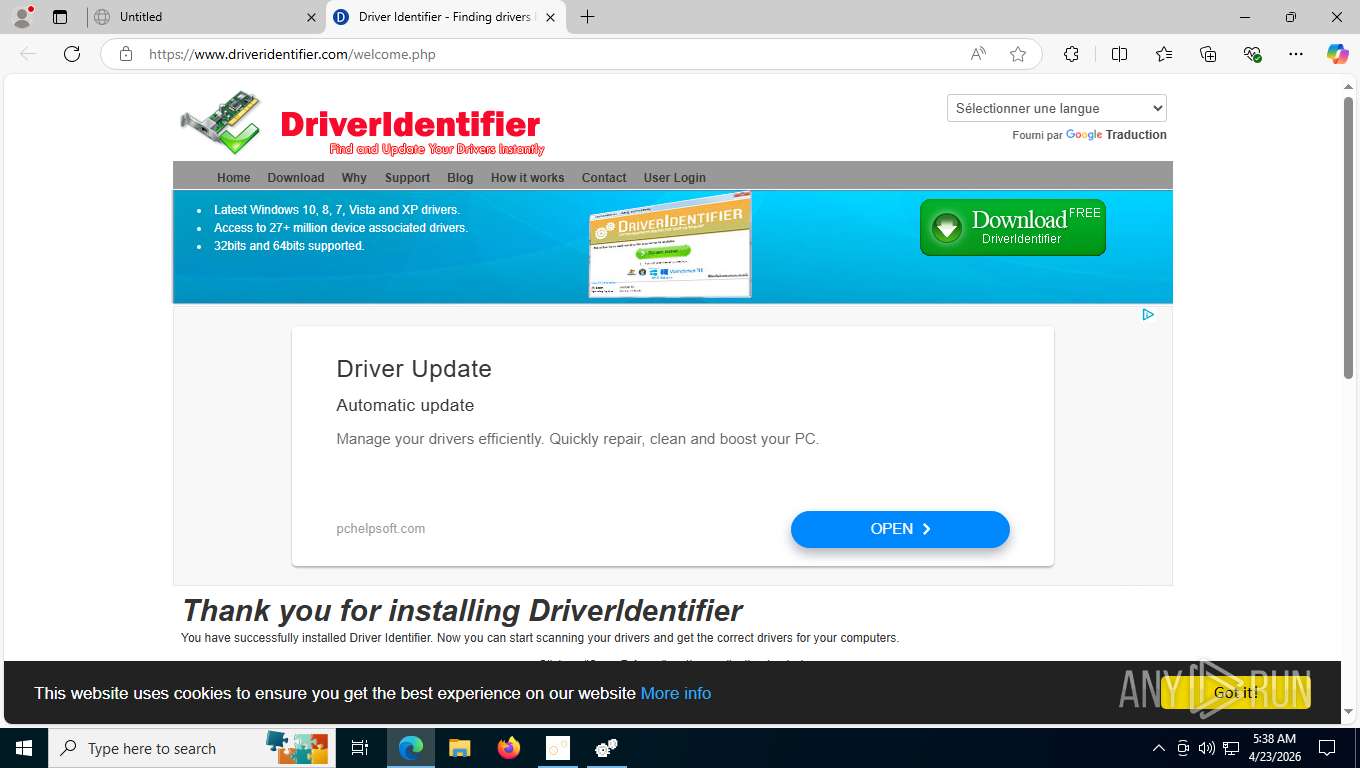The image size is (1360, 768).
Task: Click the DriverIdentifier product screenshot thumbnail
Action: 670,246
